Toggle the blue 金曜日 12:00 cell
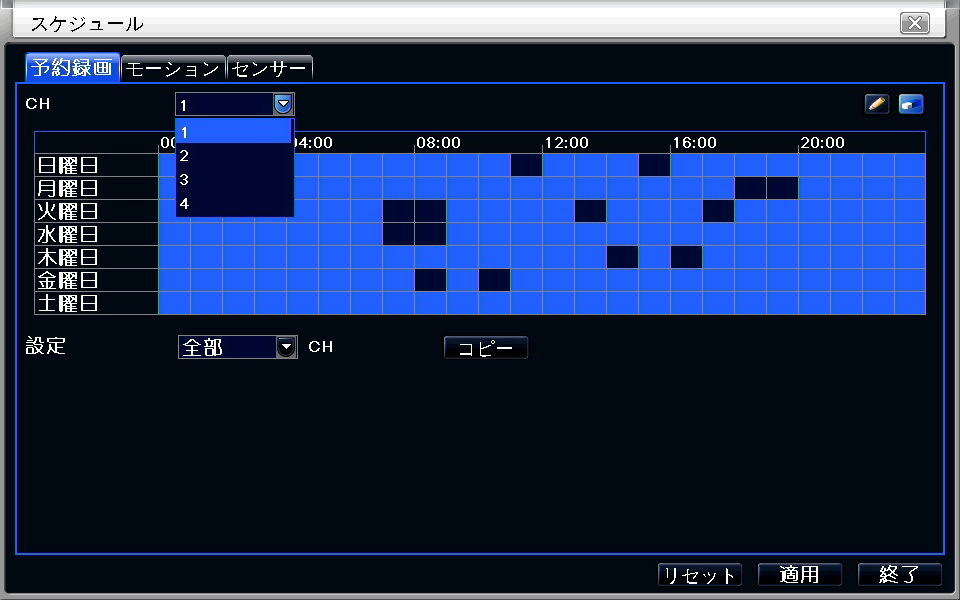 click(558, 280)
